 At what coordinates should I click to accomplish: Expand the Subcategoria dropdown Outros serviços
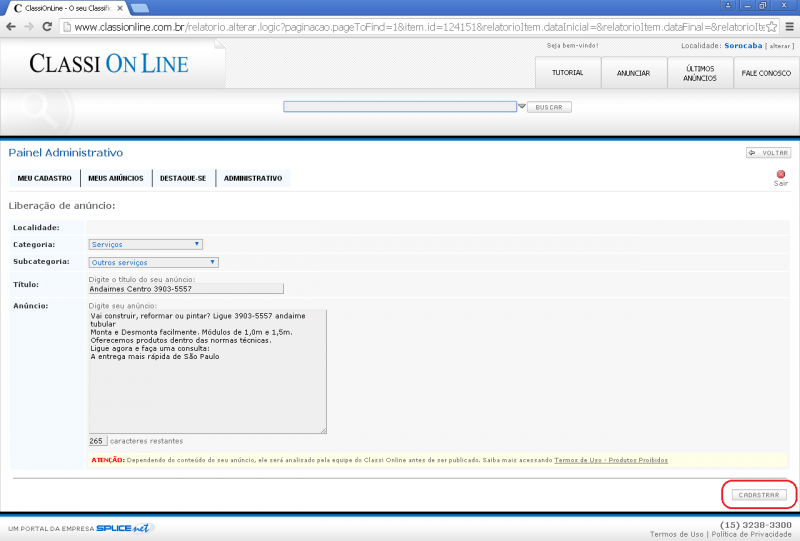pos(153,262)
